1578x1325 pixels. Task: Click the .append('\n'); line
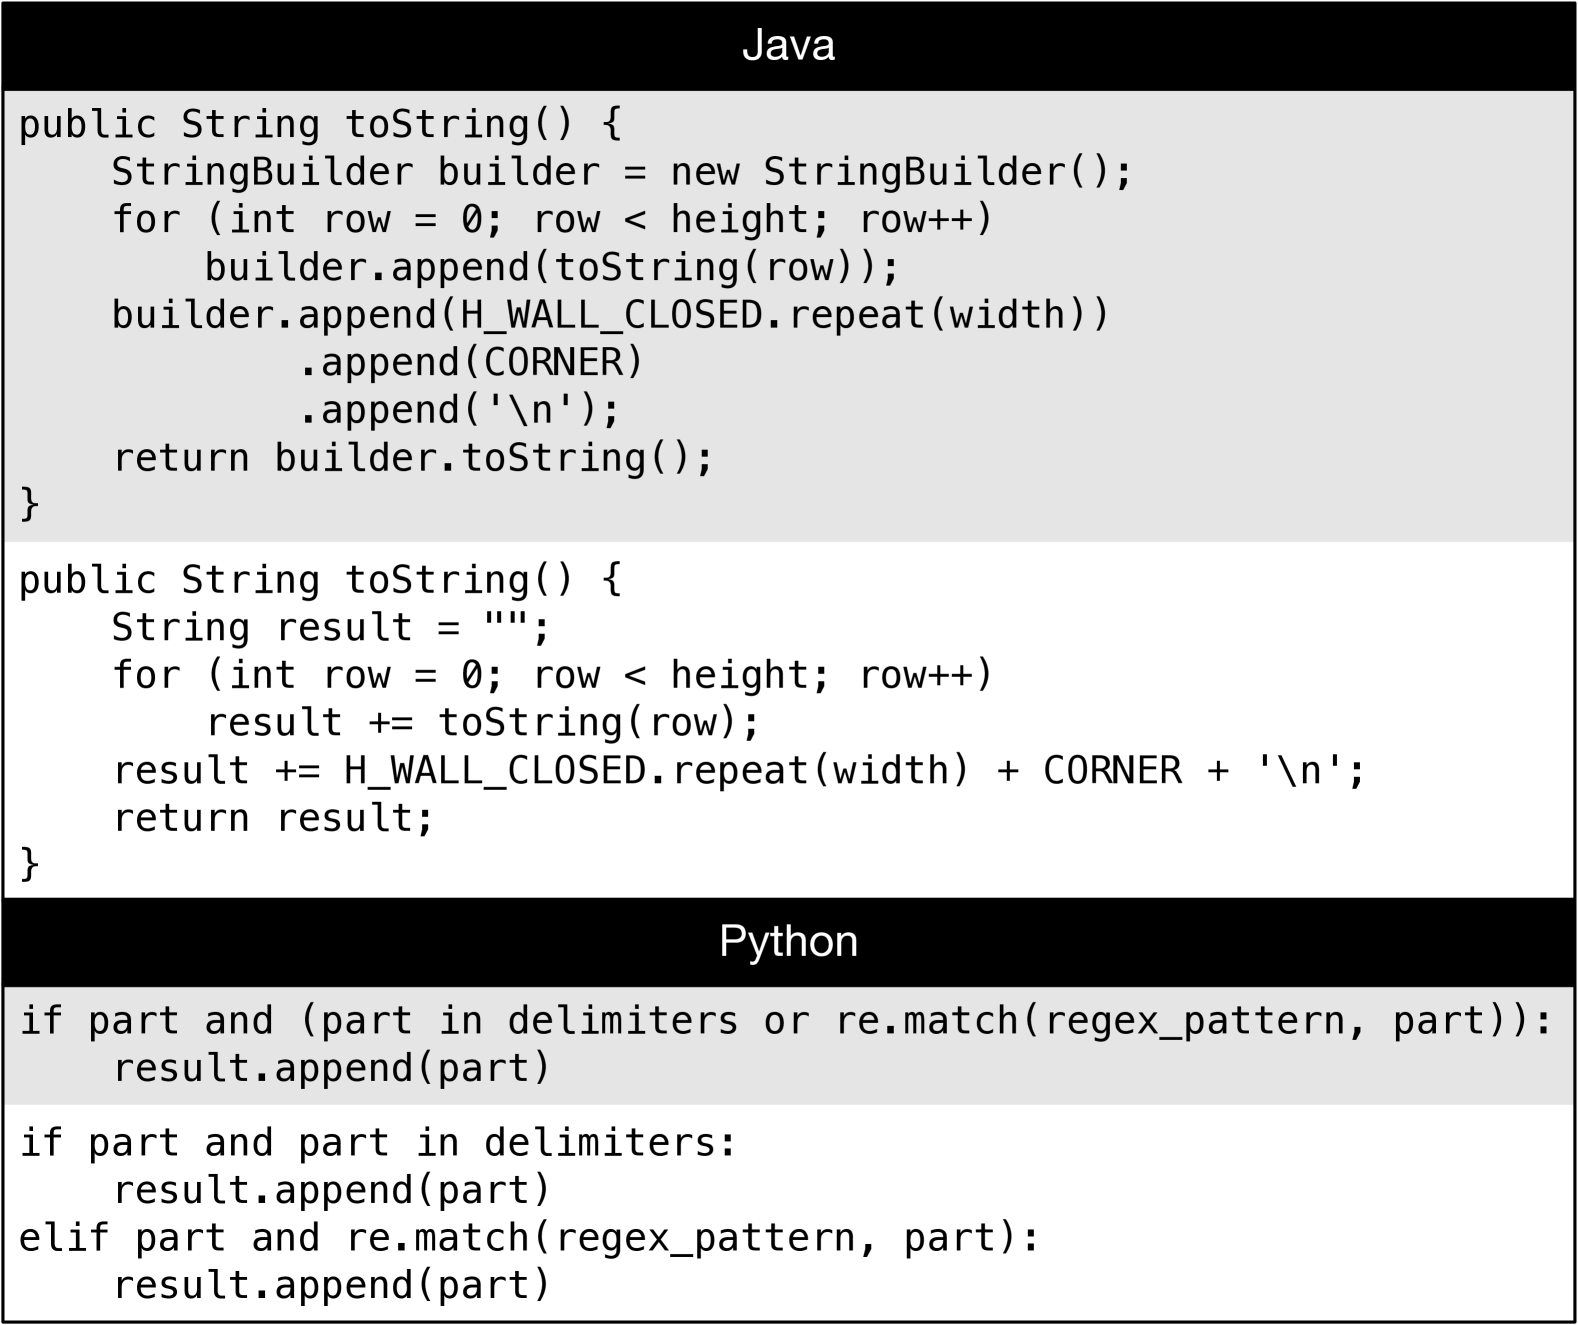point(458,410)
